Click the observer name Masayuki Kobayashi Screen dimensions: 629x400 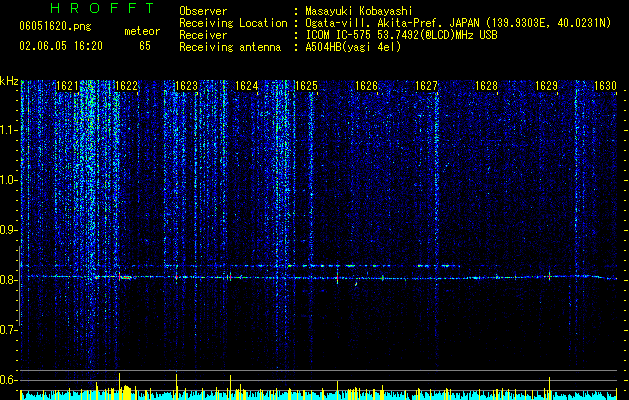[359, 11]
